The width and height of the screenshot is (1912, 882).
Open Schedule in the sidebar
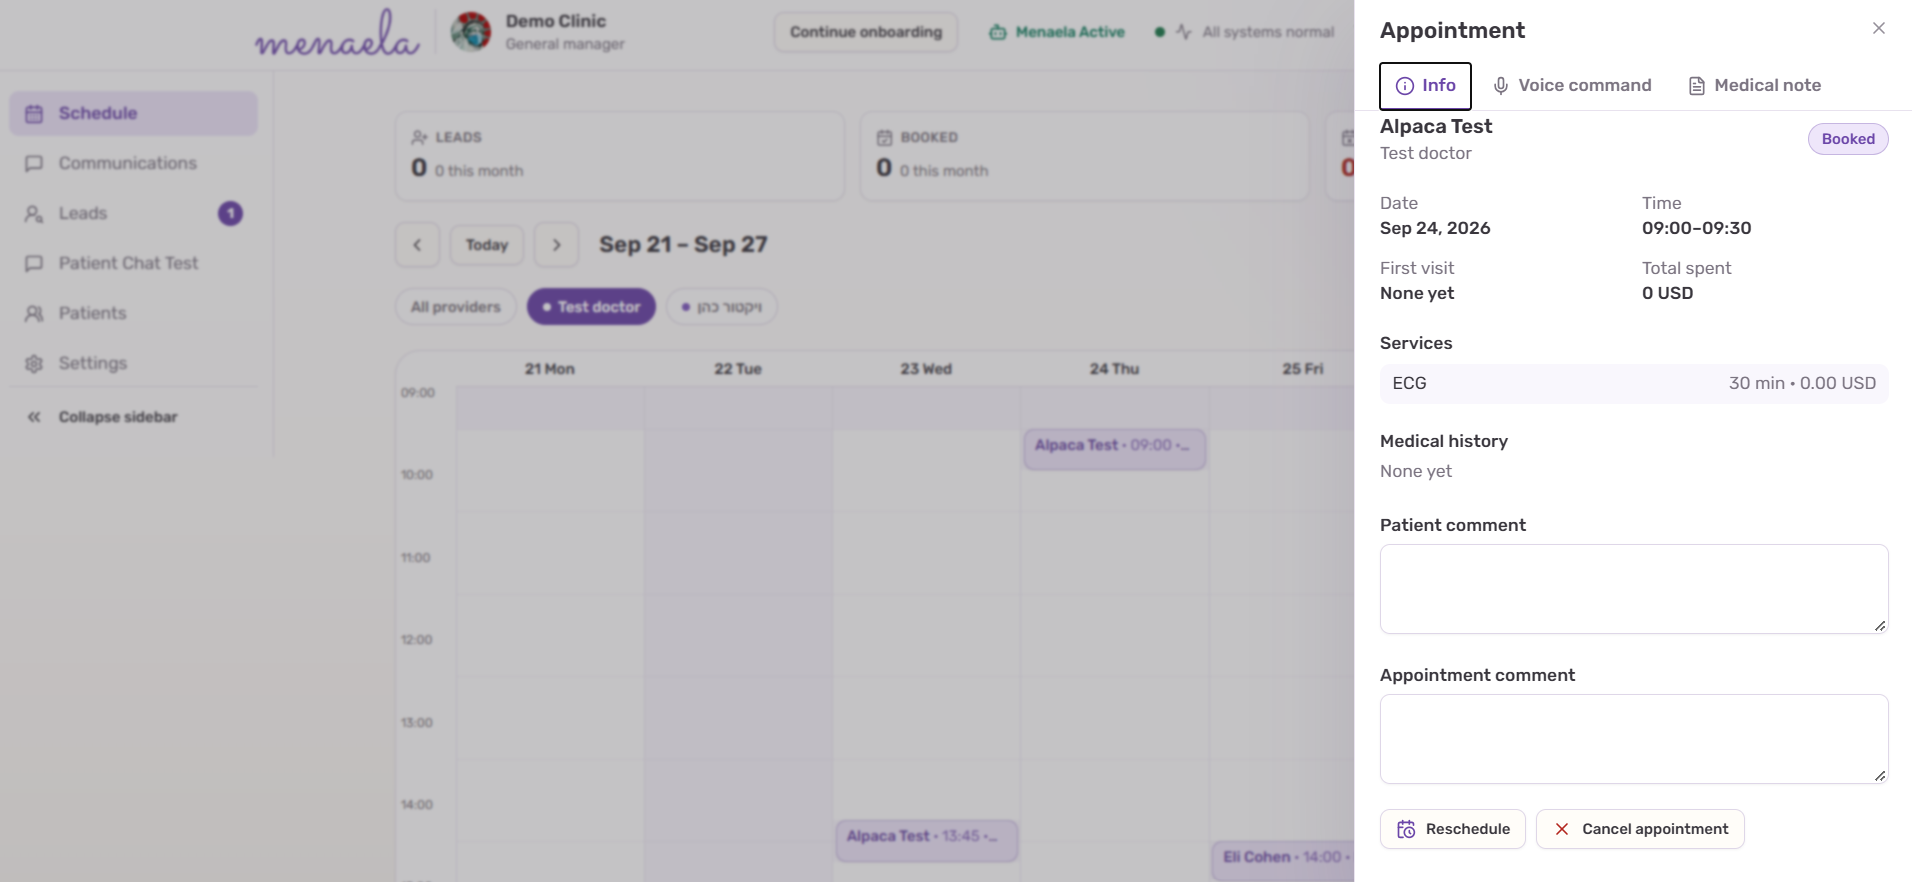(x=134, y=113)
